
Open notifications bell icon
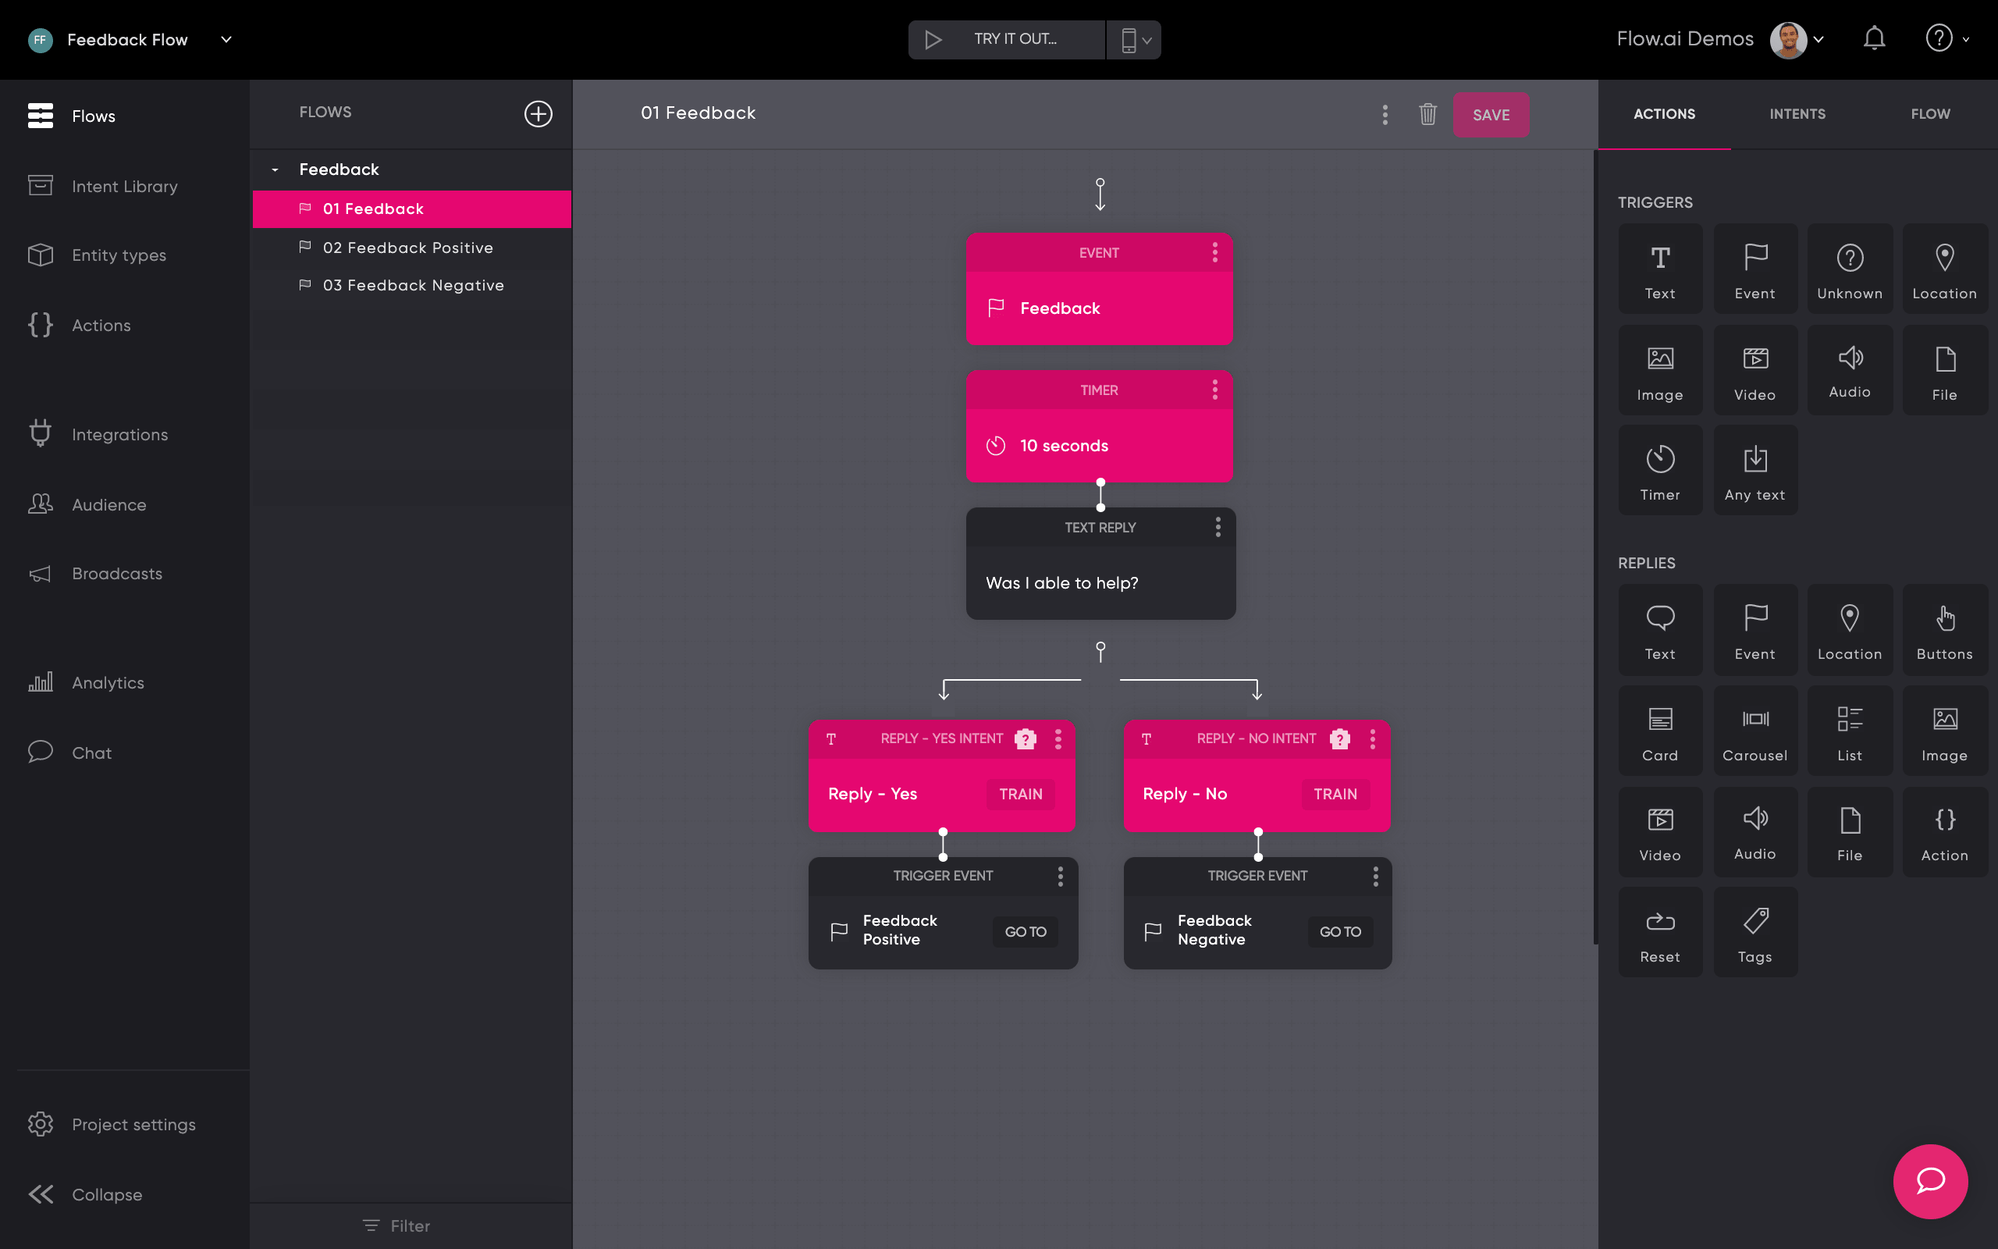click(1874, 39)
